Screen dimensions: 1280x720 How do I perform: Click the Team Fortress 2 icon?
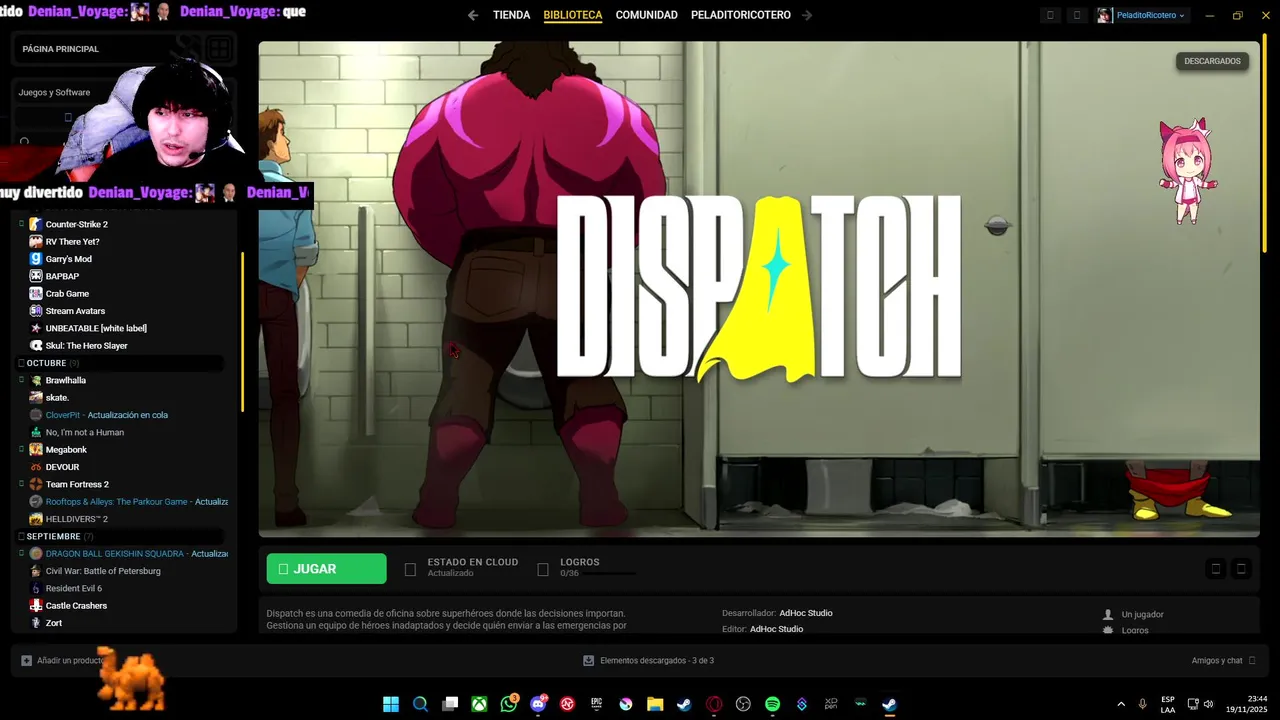click(x=36, y=484)
